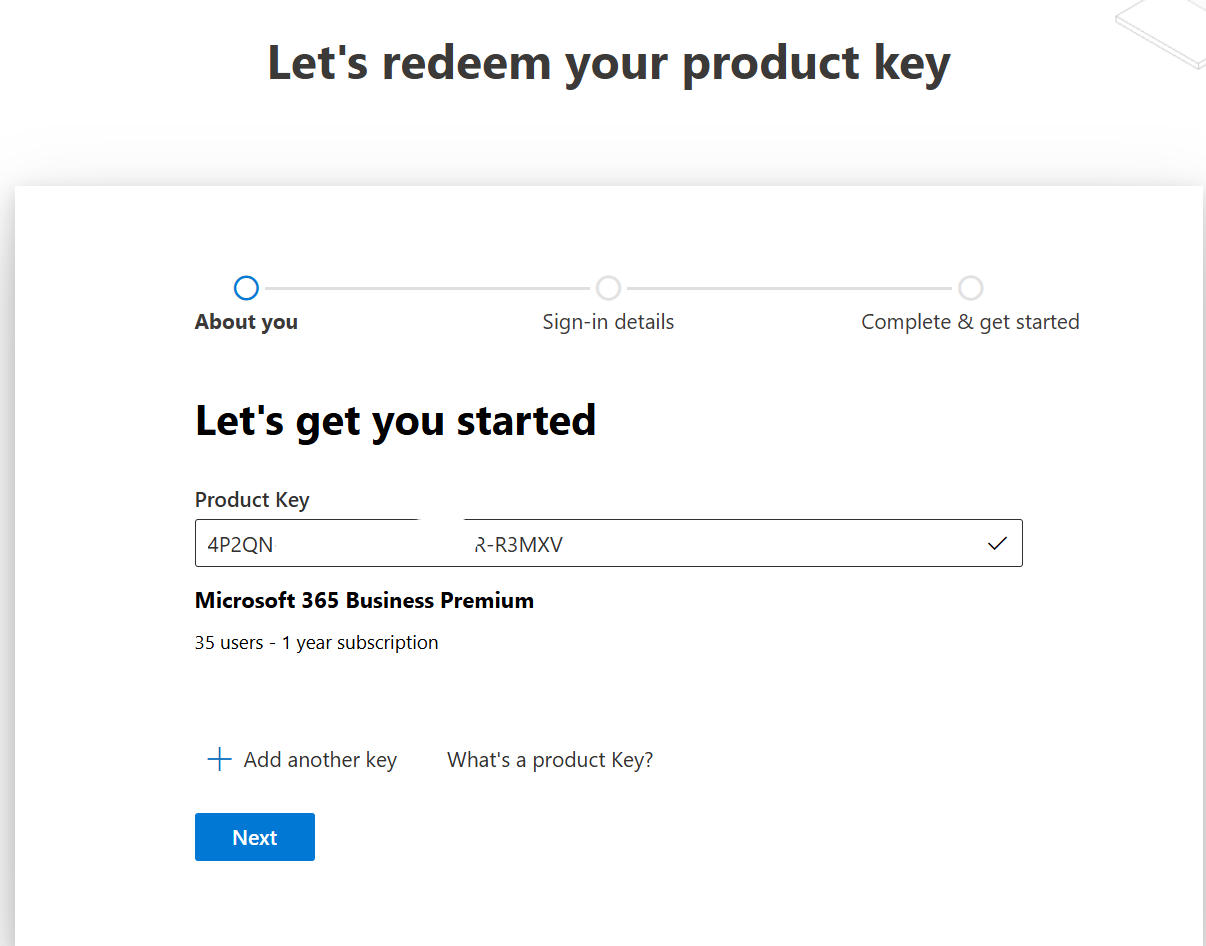Click the Product Key field label
Viewport: 1206px width, 946px height.
(x=252, y=500)
